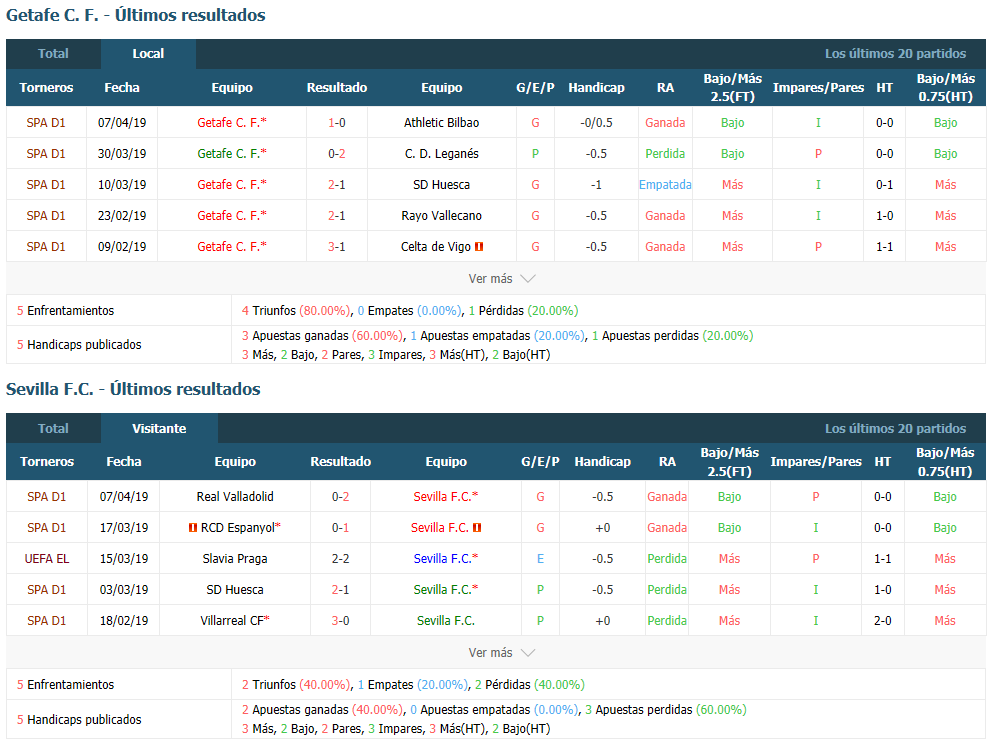This screenshot has height=742, width=996.
Task: Click the -1 handicap in the SD Huesca row
Action: 596,185
